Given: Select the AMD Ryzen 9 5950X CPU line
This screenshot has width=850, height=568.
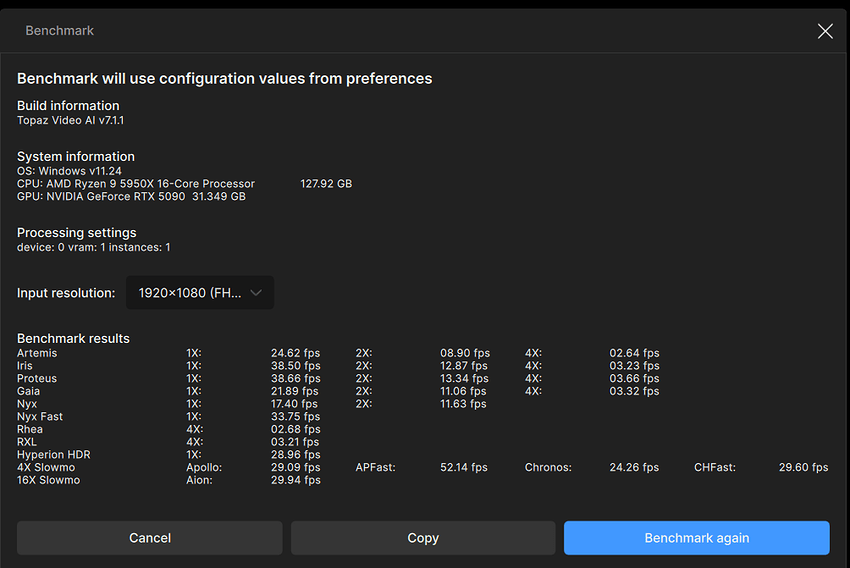Looking at the screenshot, I should (136, 184).
